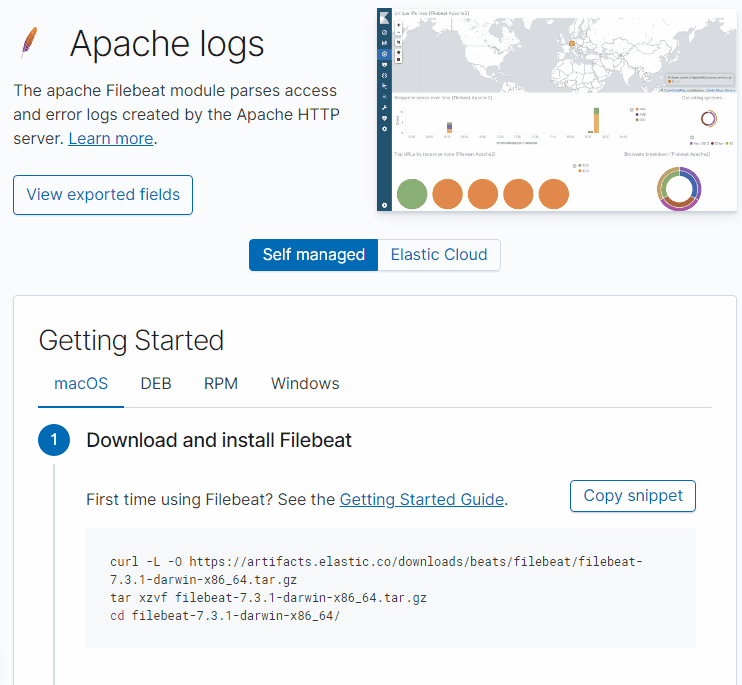
Task: Click View exported fields button
Action: (x=103, y=195)
